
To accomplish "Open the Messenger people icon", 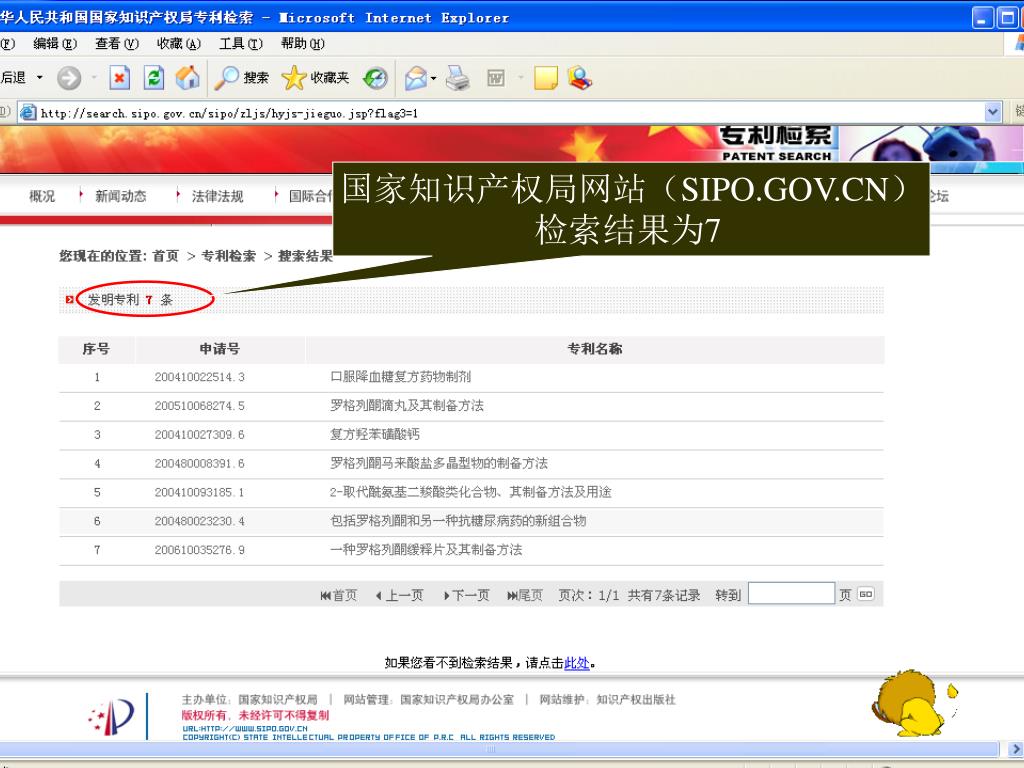I will (579, 78).
